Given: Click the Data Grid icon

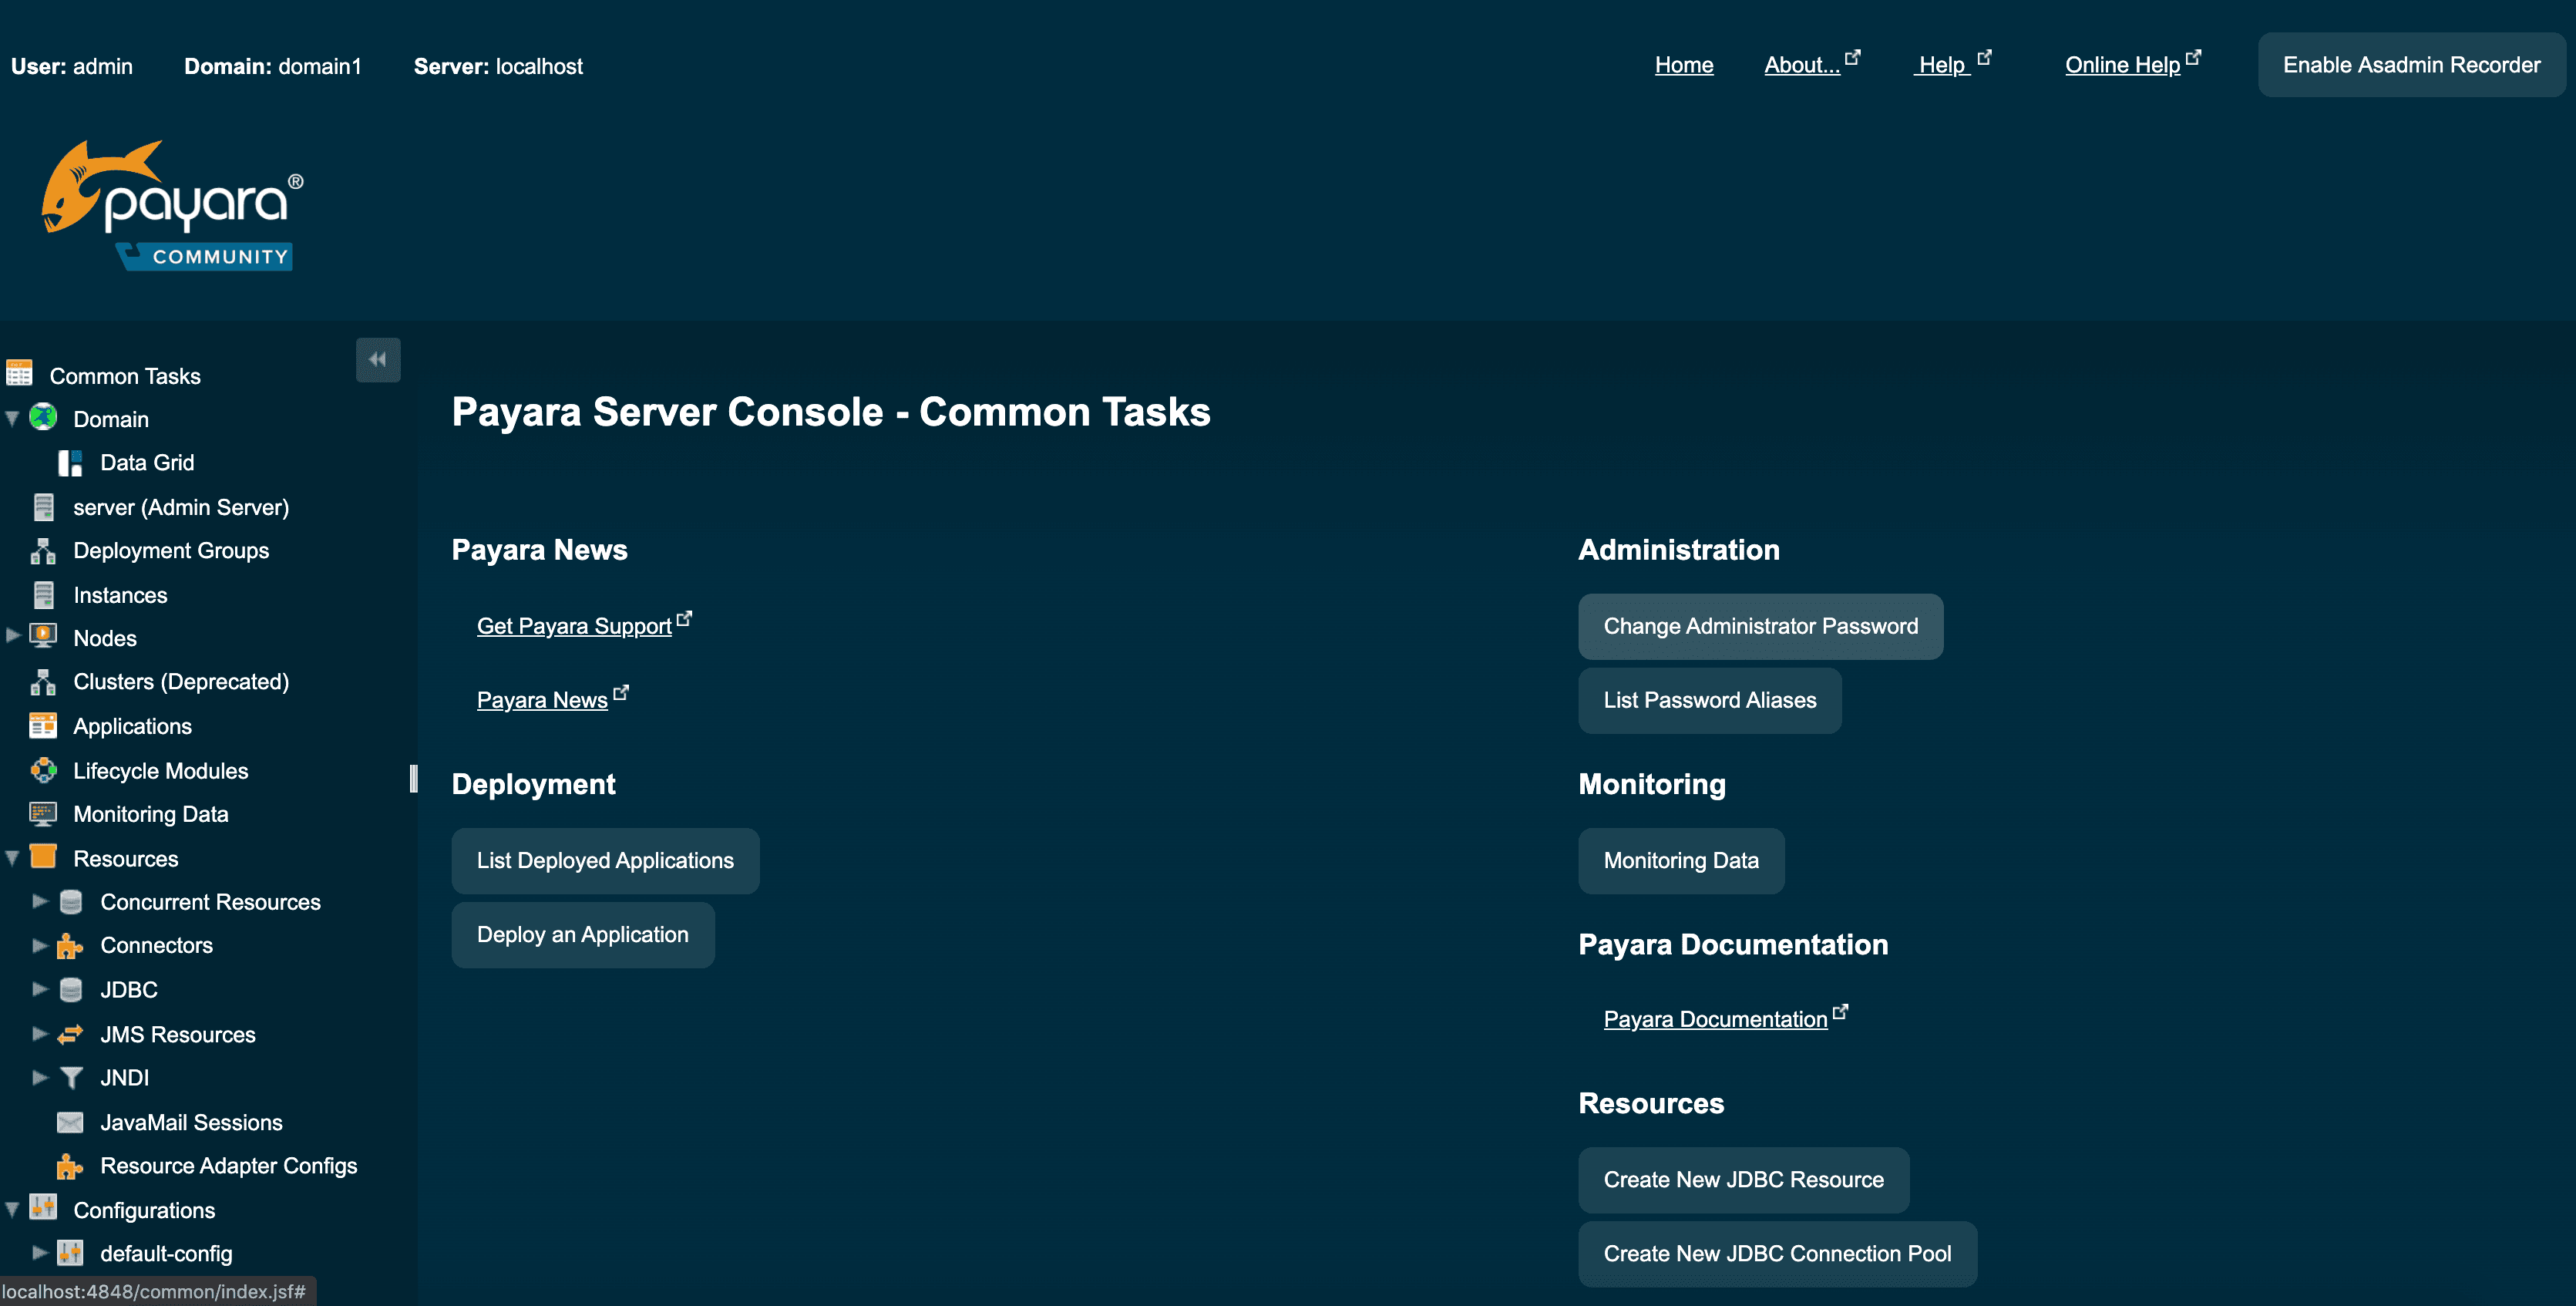Looking at the screenshot, I should coord(70,462).
